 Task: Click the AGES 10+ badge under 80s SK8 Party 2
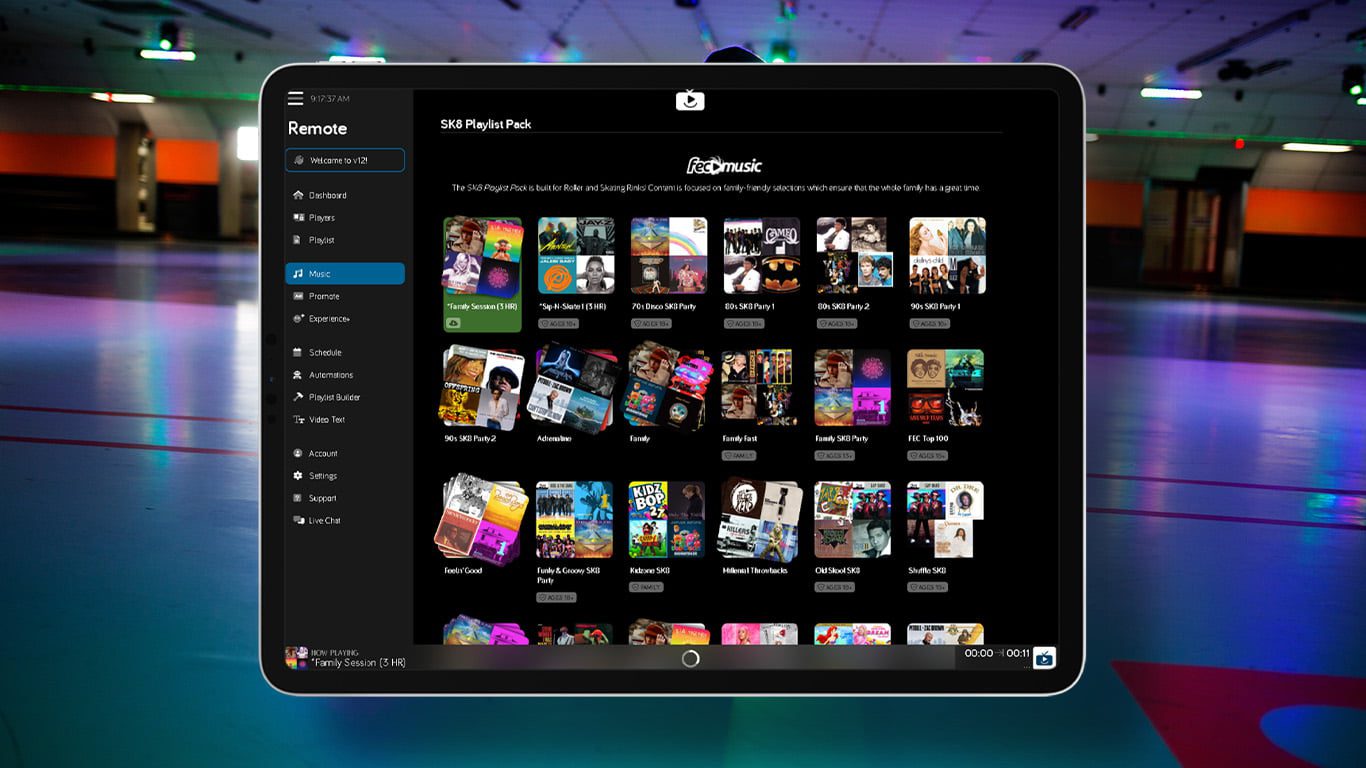(837, 324)
